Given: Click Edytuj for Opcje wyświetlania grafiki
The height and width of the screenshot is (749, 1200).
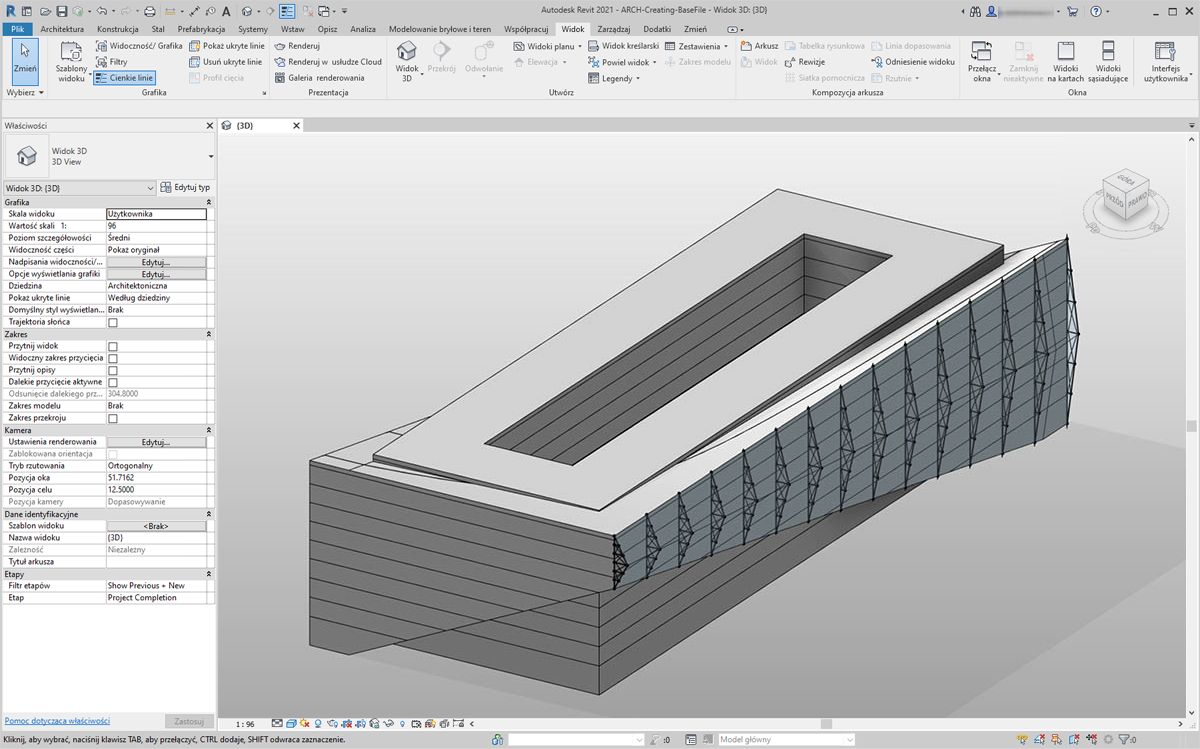Looking at the screenshot, I should pos(156,274).
